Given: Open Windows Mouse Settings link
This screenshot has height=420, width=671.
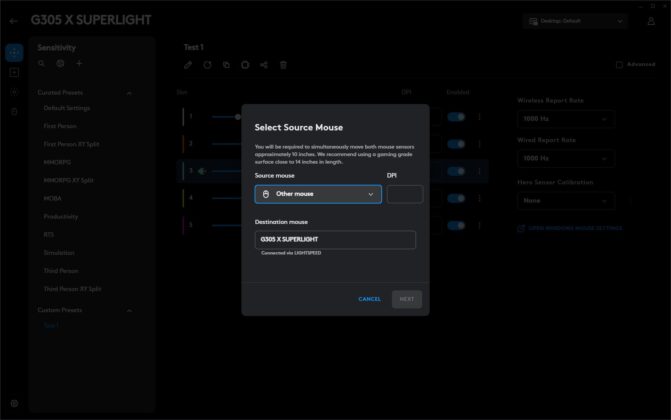Looking at the screenshot, I should point(570,228).
